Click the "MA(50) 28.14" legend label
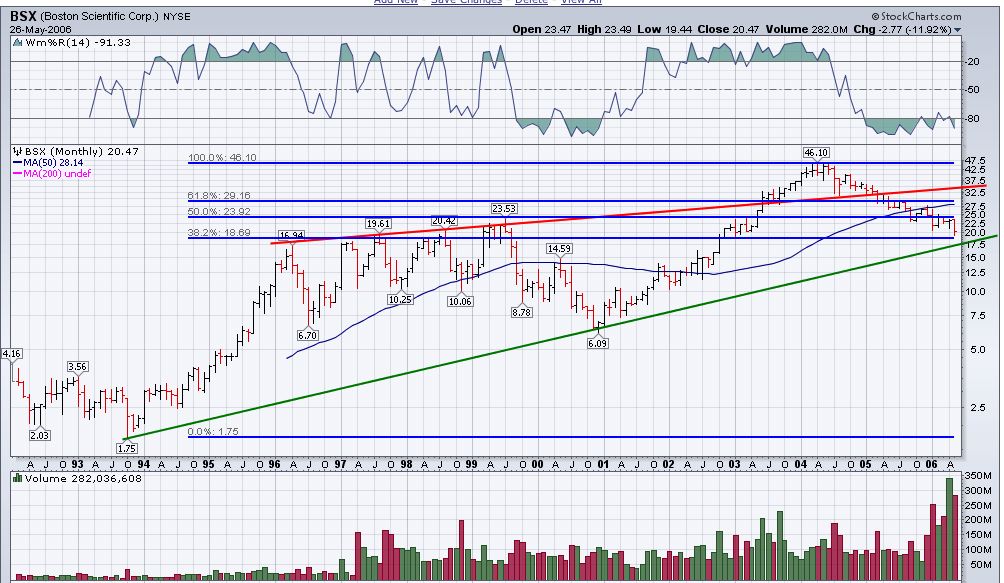This screenshot has height=583, width=1004. point(53,163)
